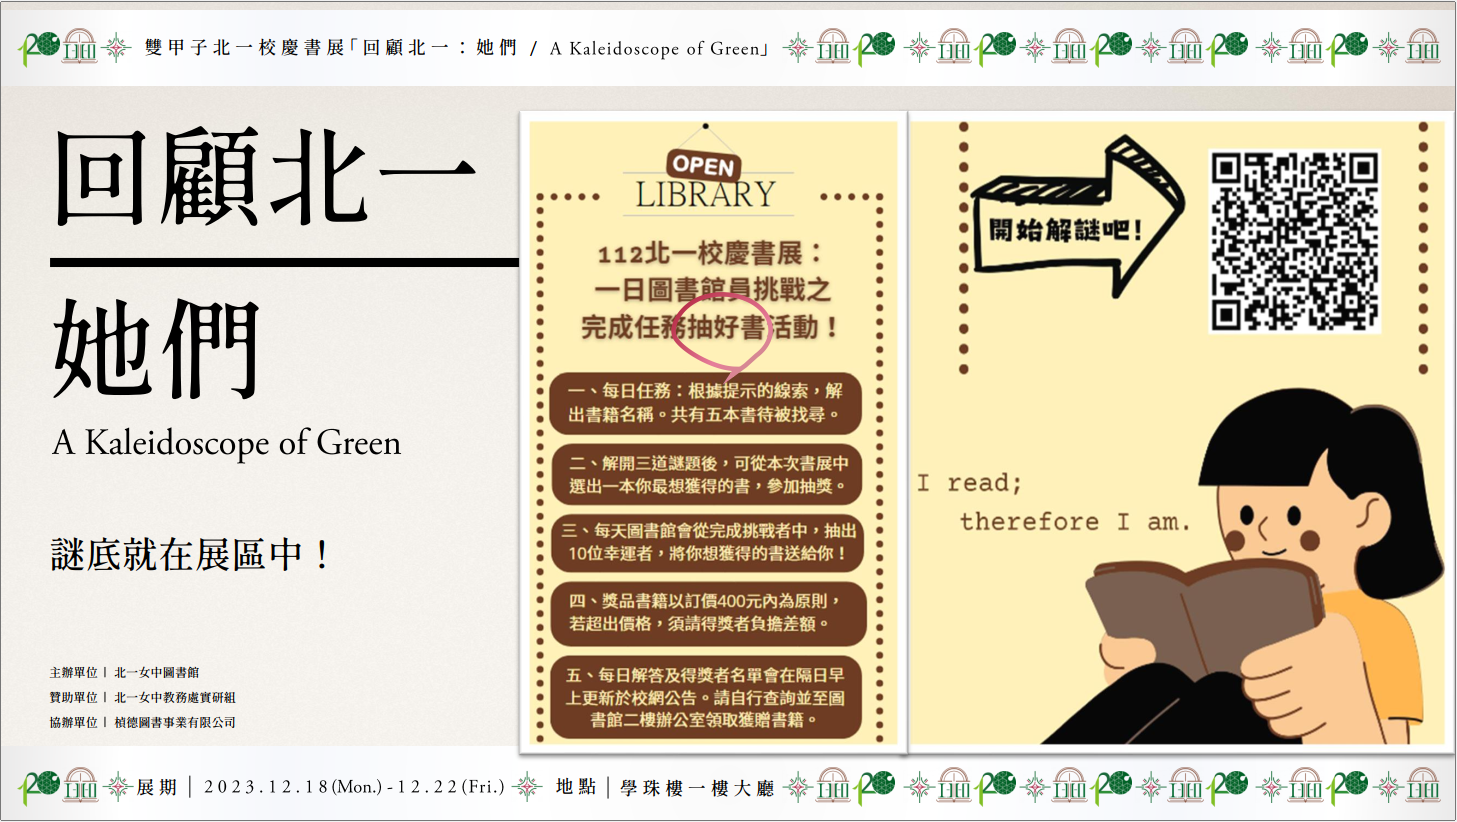Viewport: 1457px width, 822px height.
Task: Click the LIBRARY heading text
Action: [x=705, y=195]
